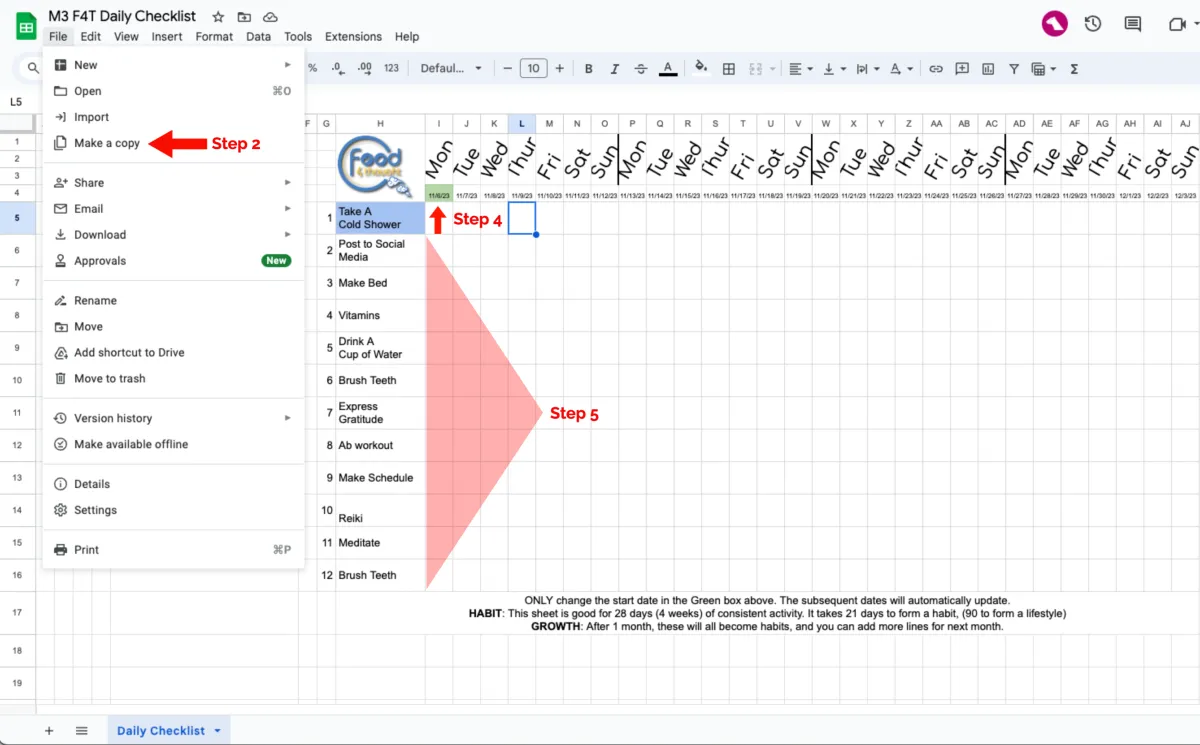Select Make available offline

click(x=173, y=444)
